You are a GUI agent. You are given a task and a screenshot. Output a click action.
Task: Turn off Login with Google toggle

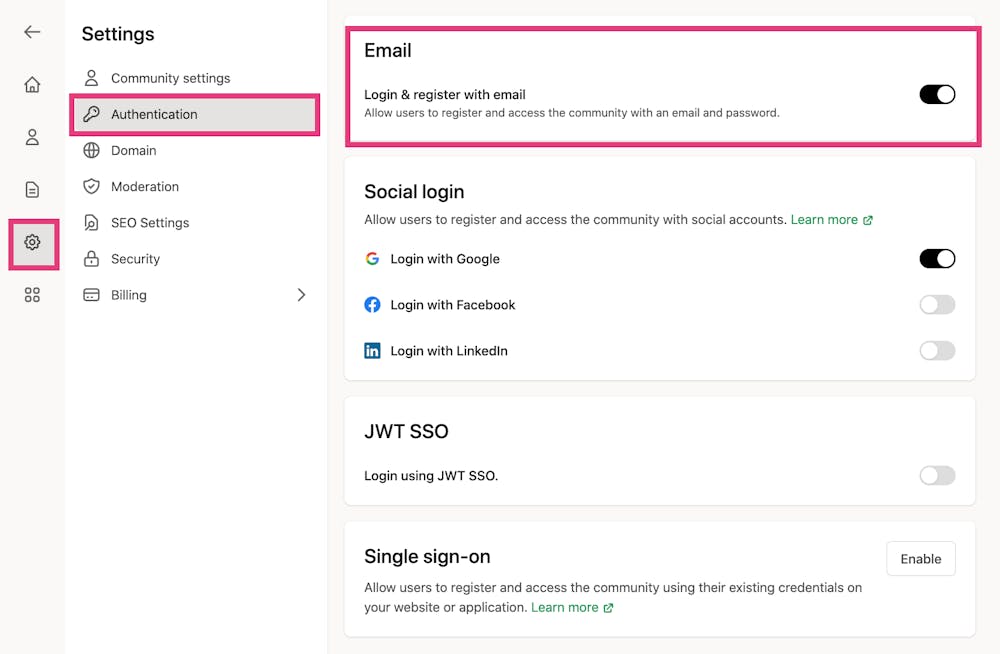tap(937, 259)
